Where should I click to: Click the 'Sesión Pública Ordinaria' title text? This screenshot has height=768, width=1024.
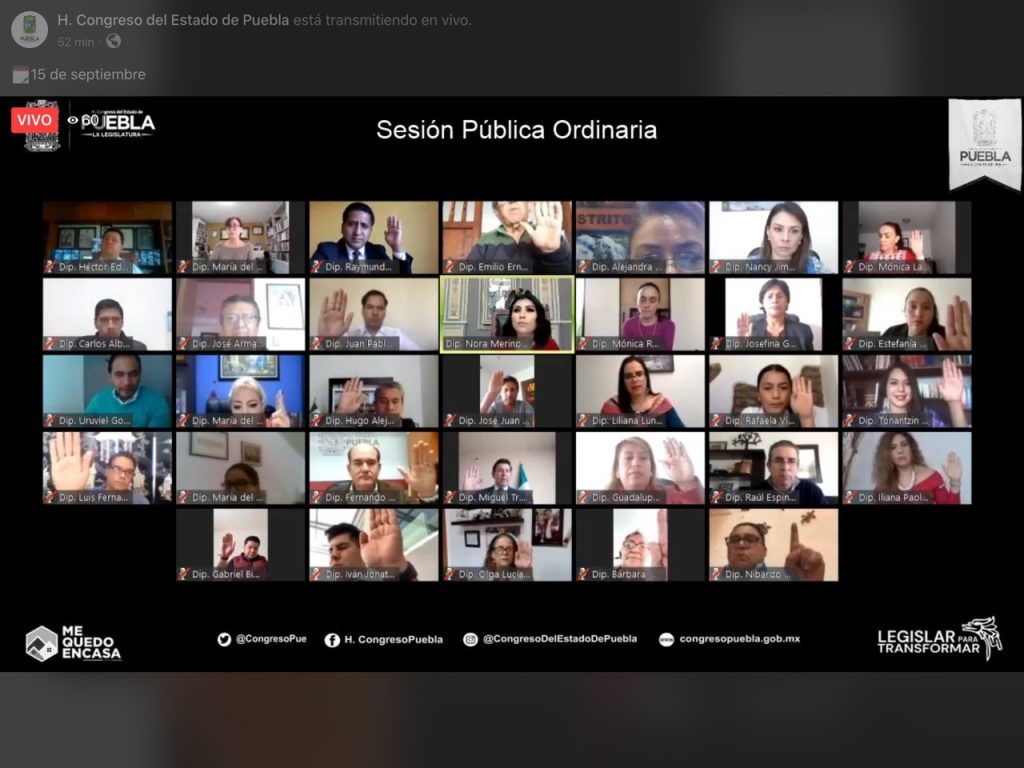point(516,130)
